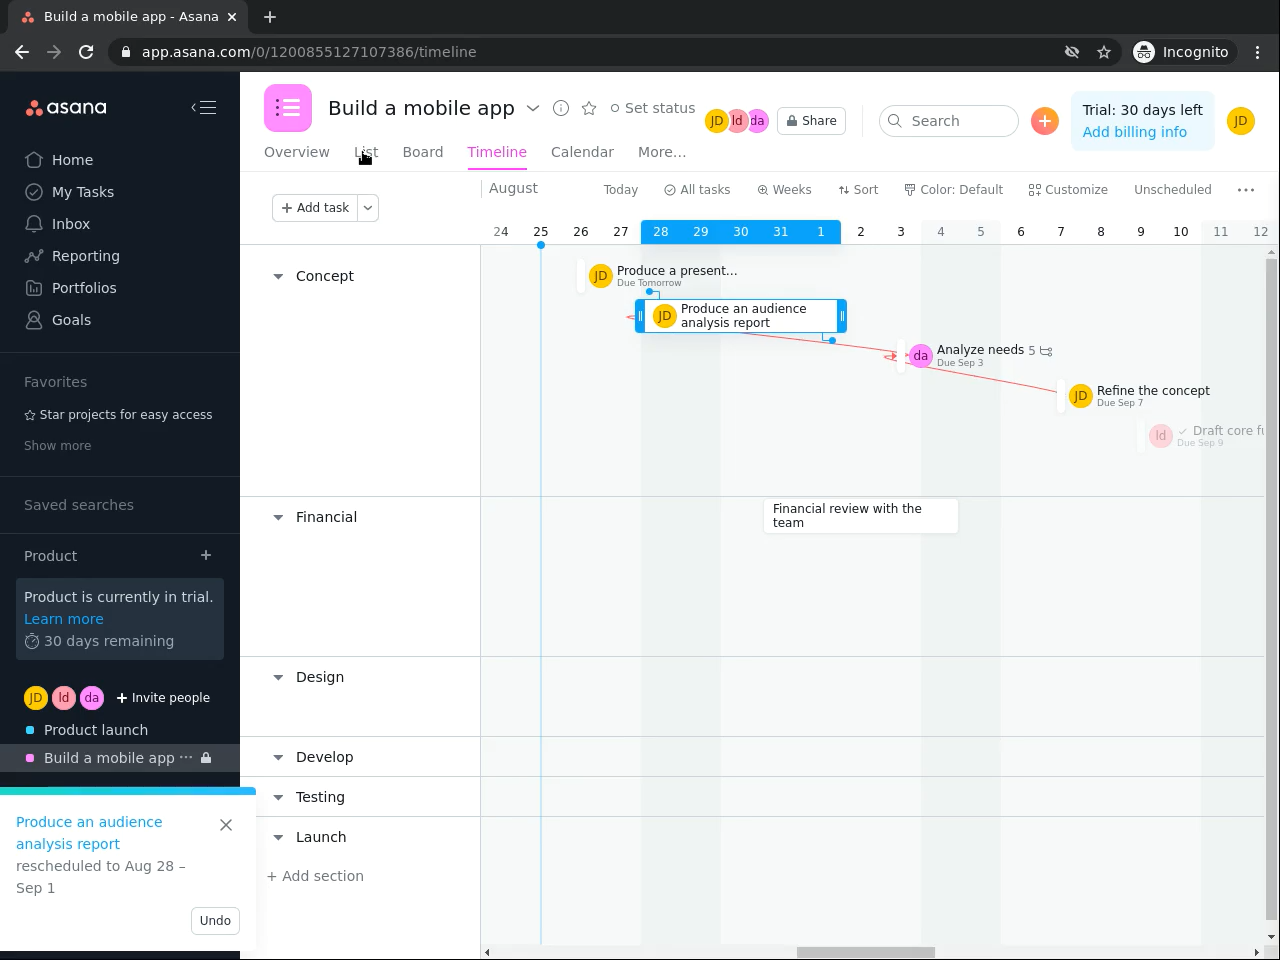Open the Sort options dropdown
This screenshot has width=1280, height=960.
(858, 190)
